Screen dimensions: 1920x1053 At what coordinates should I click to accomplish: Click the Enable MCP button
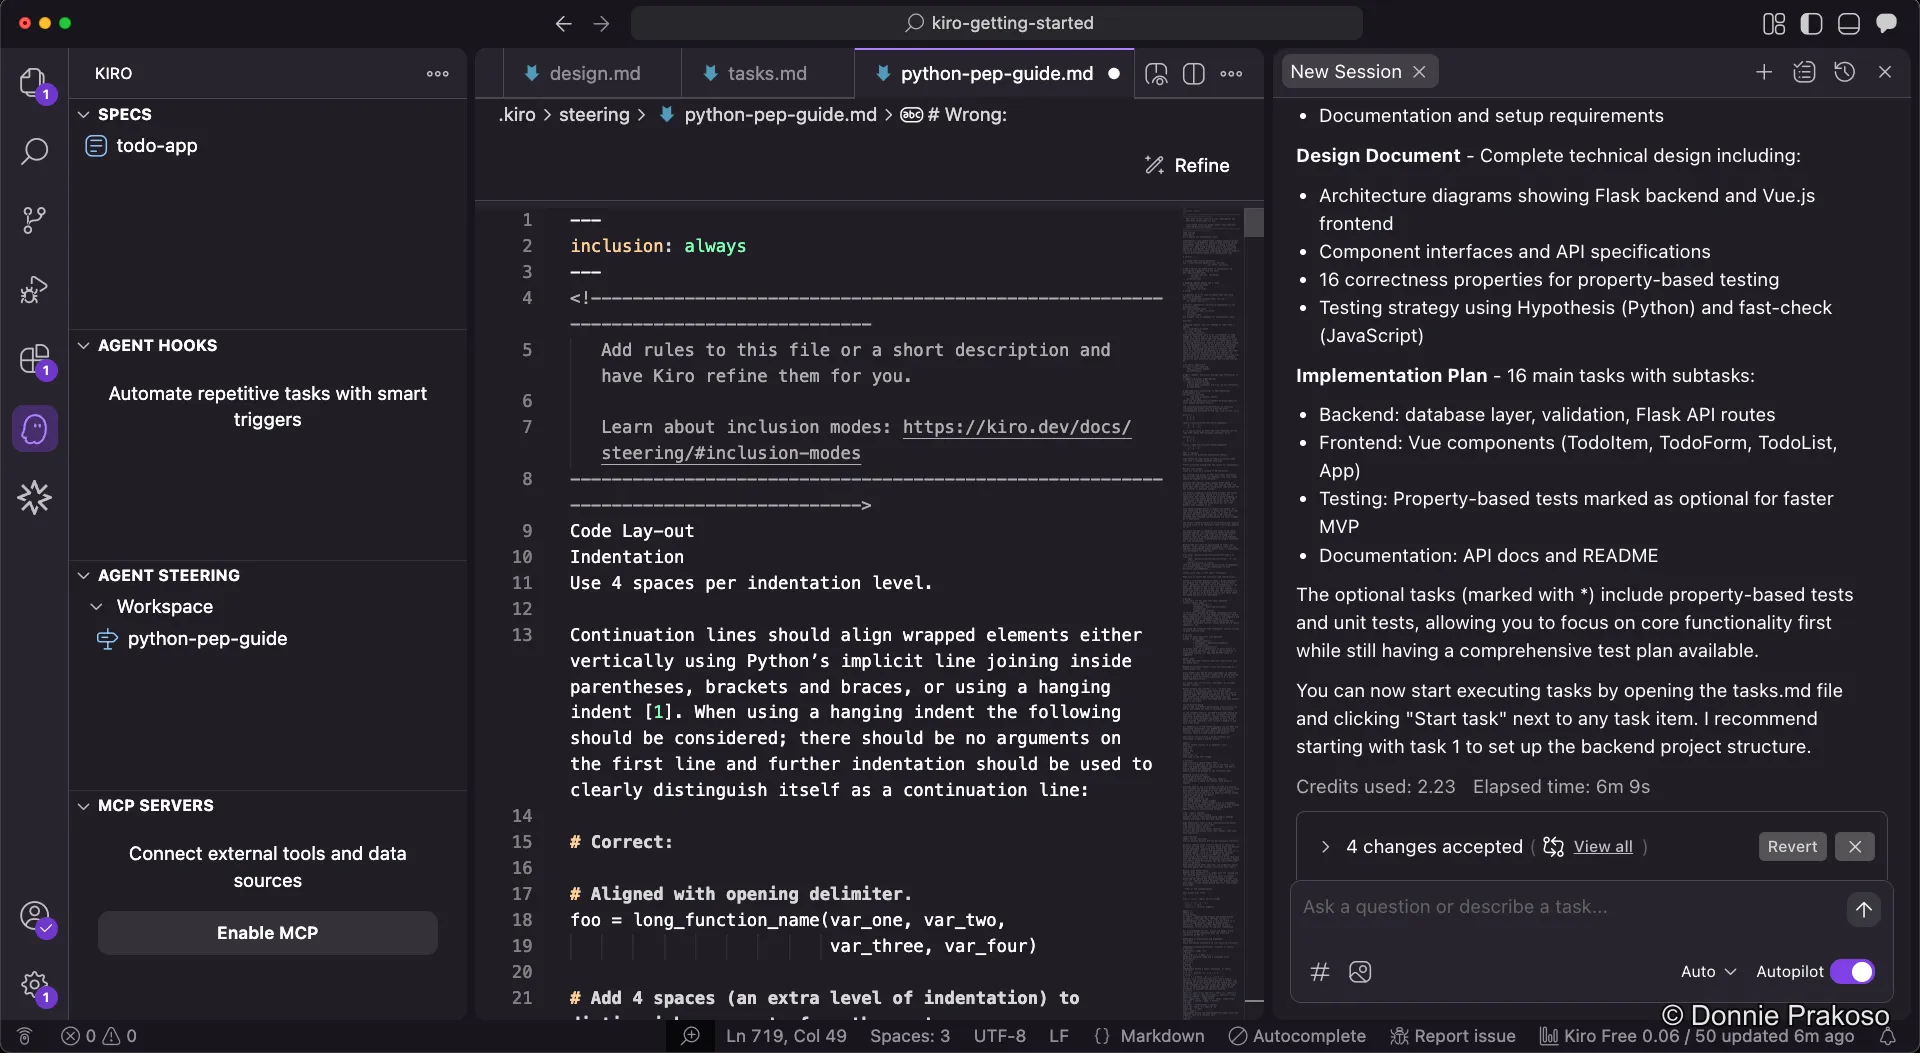coord(267,932)
